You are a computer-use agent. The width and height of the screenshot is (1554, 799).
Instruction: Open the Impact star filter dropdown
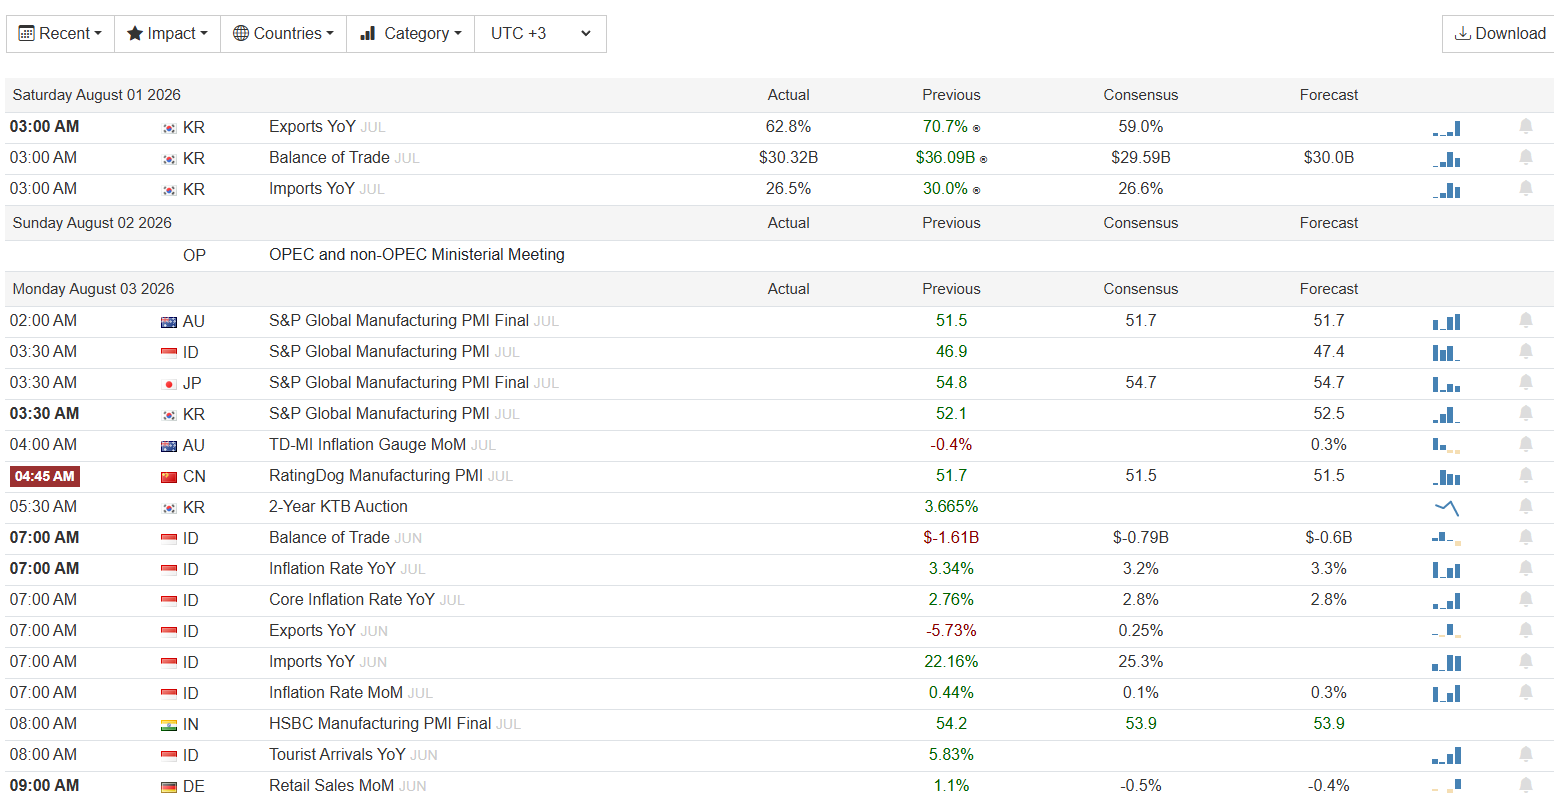[x=168, y=33]
